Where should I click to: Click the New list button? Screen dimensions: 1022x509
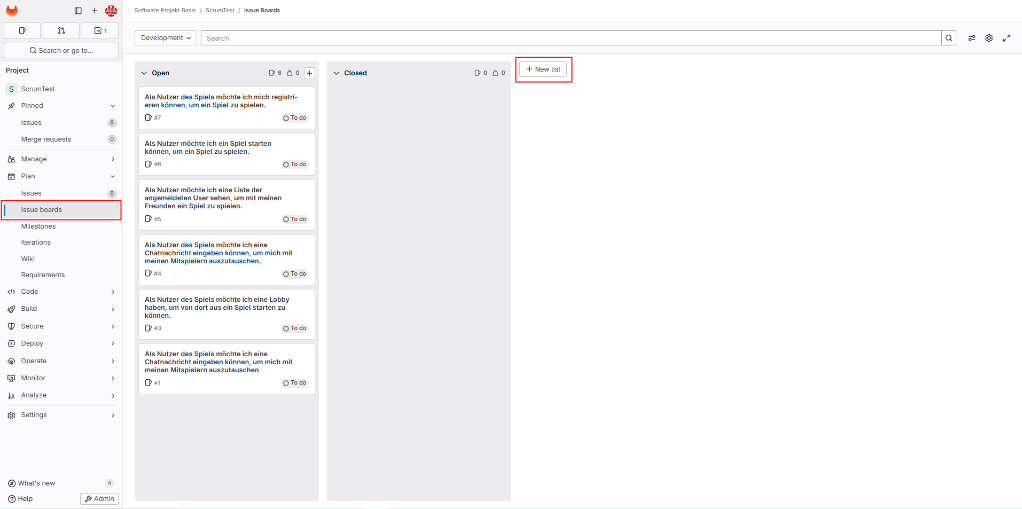[x=544, y=69]
